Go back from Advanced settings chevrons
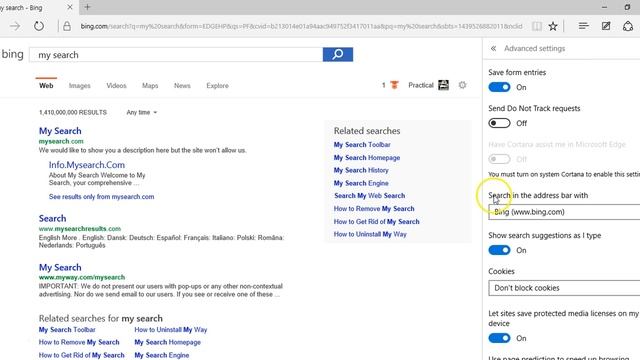The image size is (640, 360). pyautogui.click(x=493, y=48)
